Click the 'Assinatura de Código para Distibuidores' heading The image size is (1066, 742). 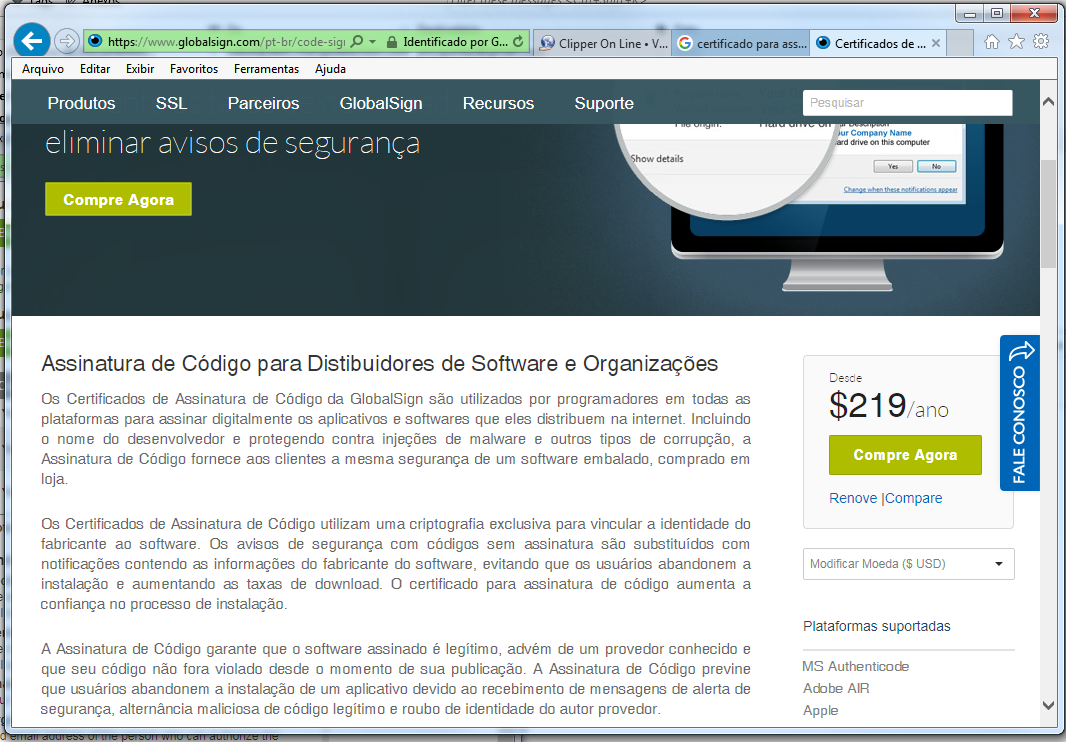click(379, 363)
